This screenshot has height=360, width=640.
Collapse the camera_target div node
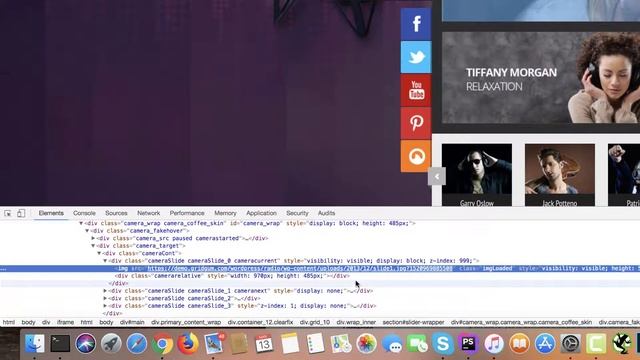(x=93, y=246)
